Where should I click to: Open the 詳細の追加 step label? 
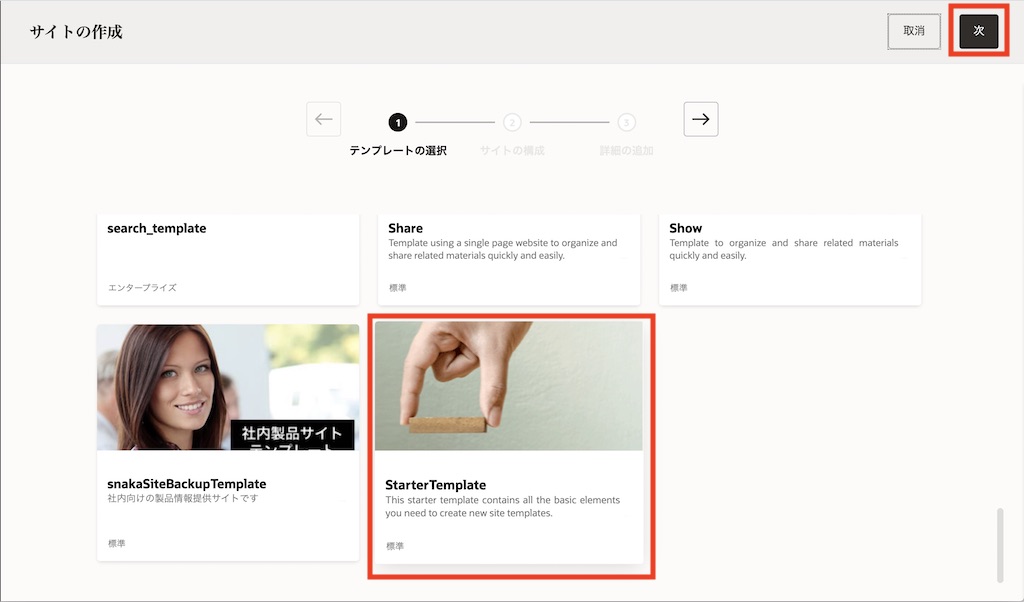tap(626, 151)
